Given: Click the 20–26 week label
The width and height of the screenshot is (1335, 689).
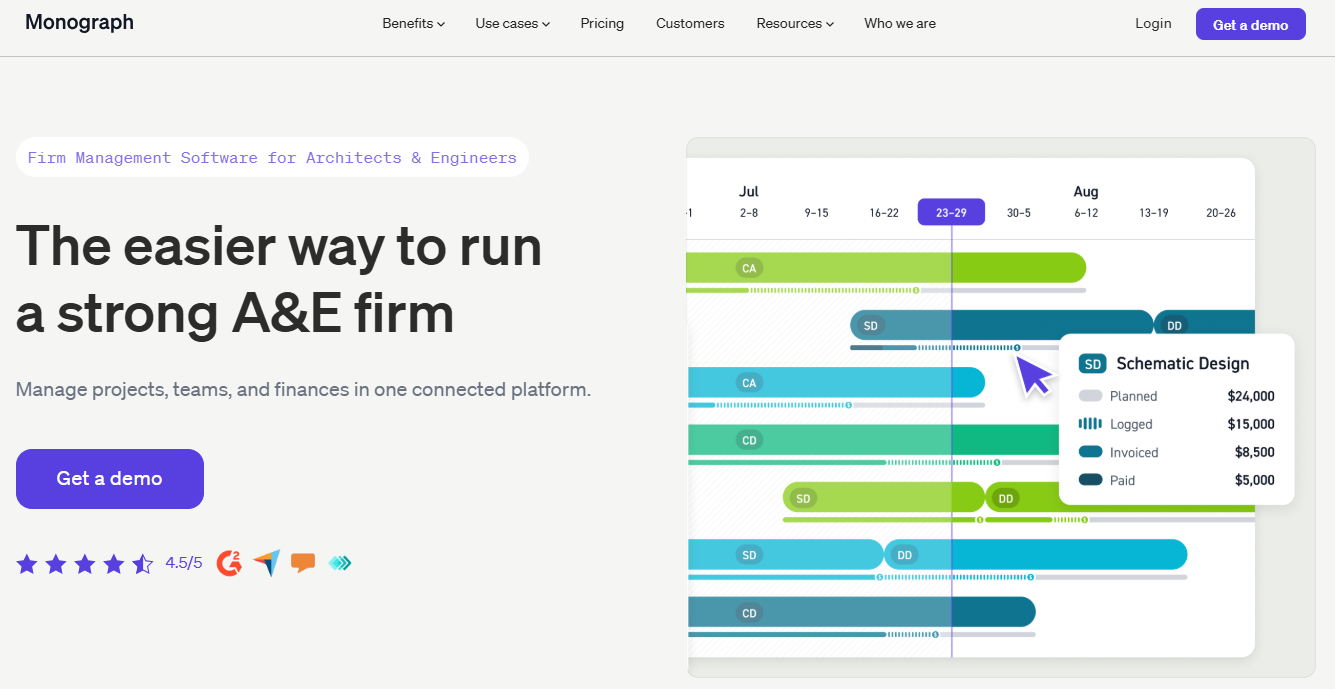Looking at the screenshot, I should pos(1221,213).
